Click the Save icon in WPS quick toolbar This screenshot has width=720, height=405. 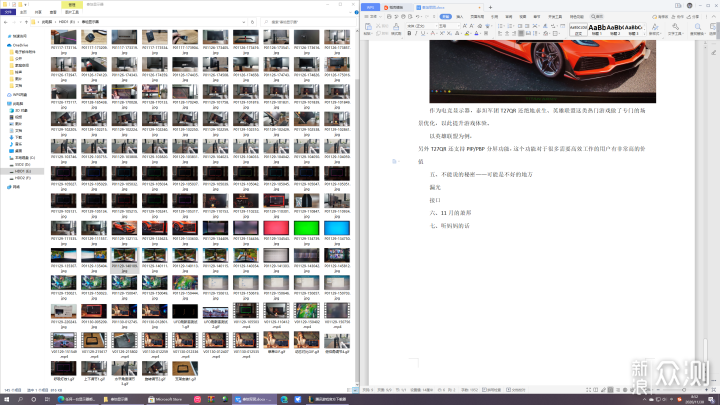pos(389,17)
